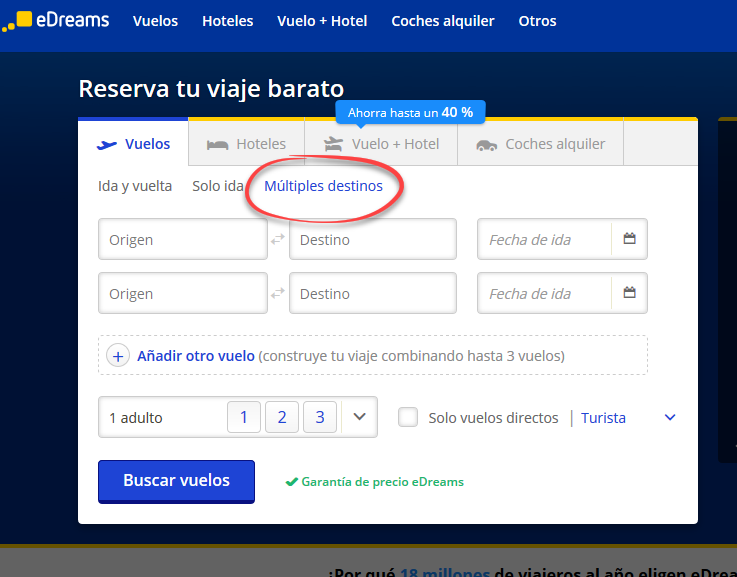Choose Múltiples destinos trip type
737x577 pixels.
coord(323,186)
